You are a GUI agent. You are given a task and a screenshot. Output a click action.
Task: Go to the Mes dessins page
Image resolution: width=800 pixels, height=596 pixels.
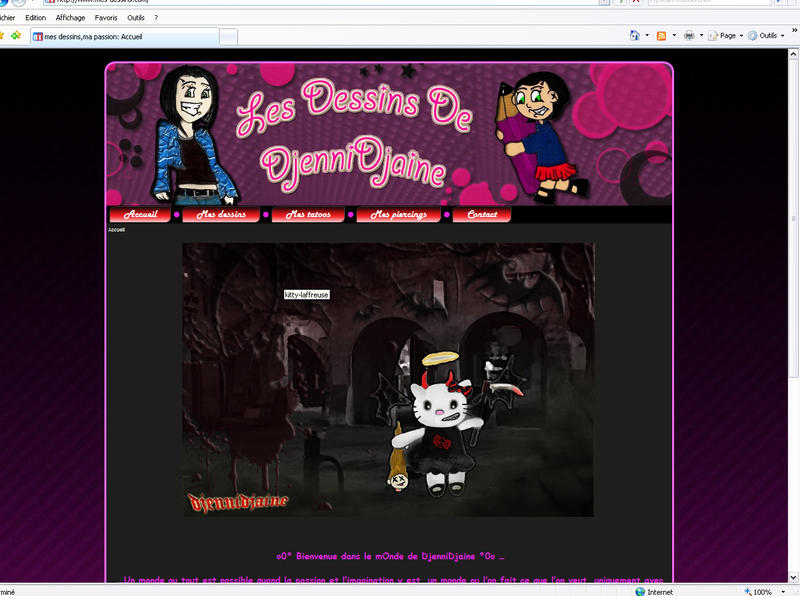coord(221,215)
